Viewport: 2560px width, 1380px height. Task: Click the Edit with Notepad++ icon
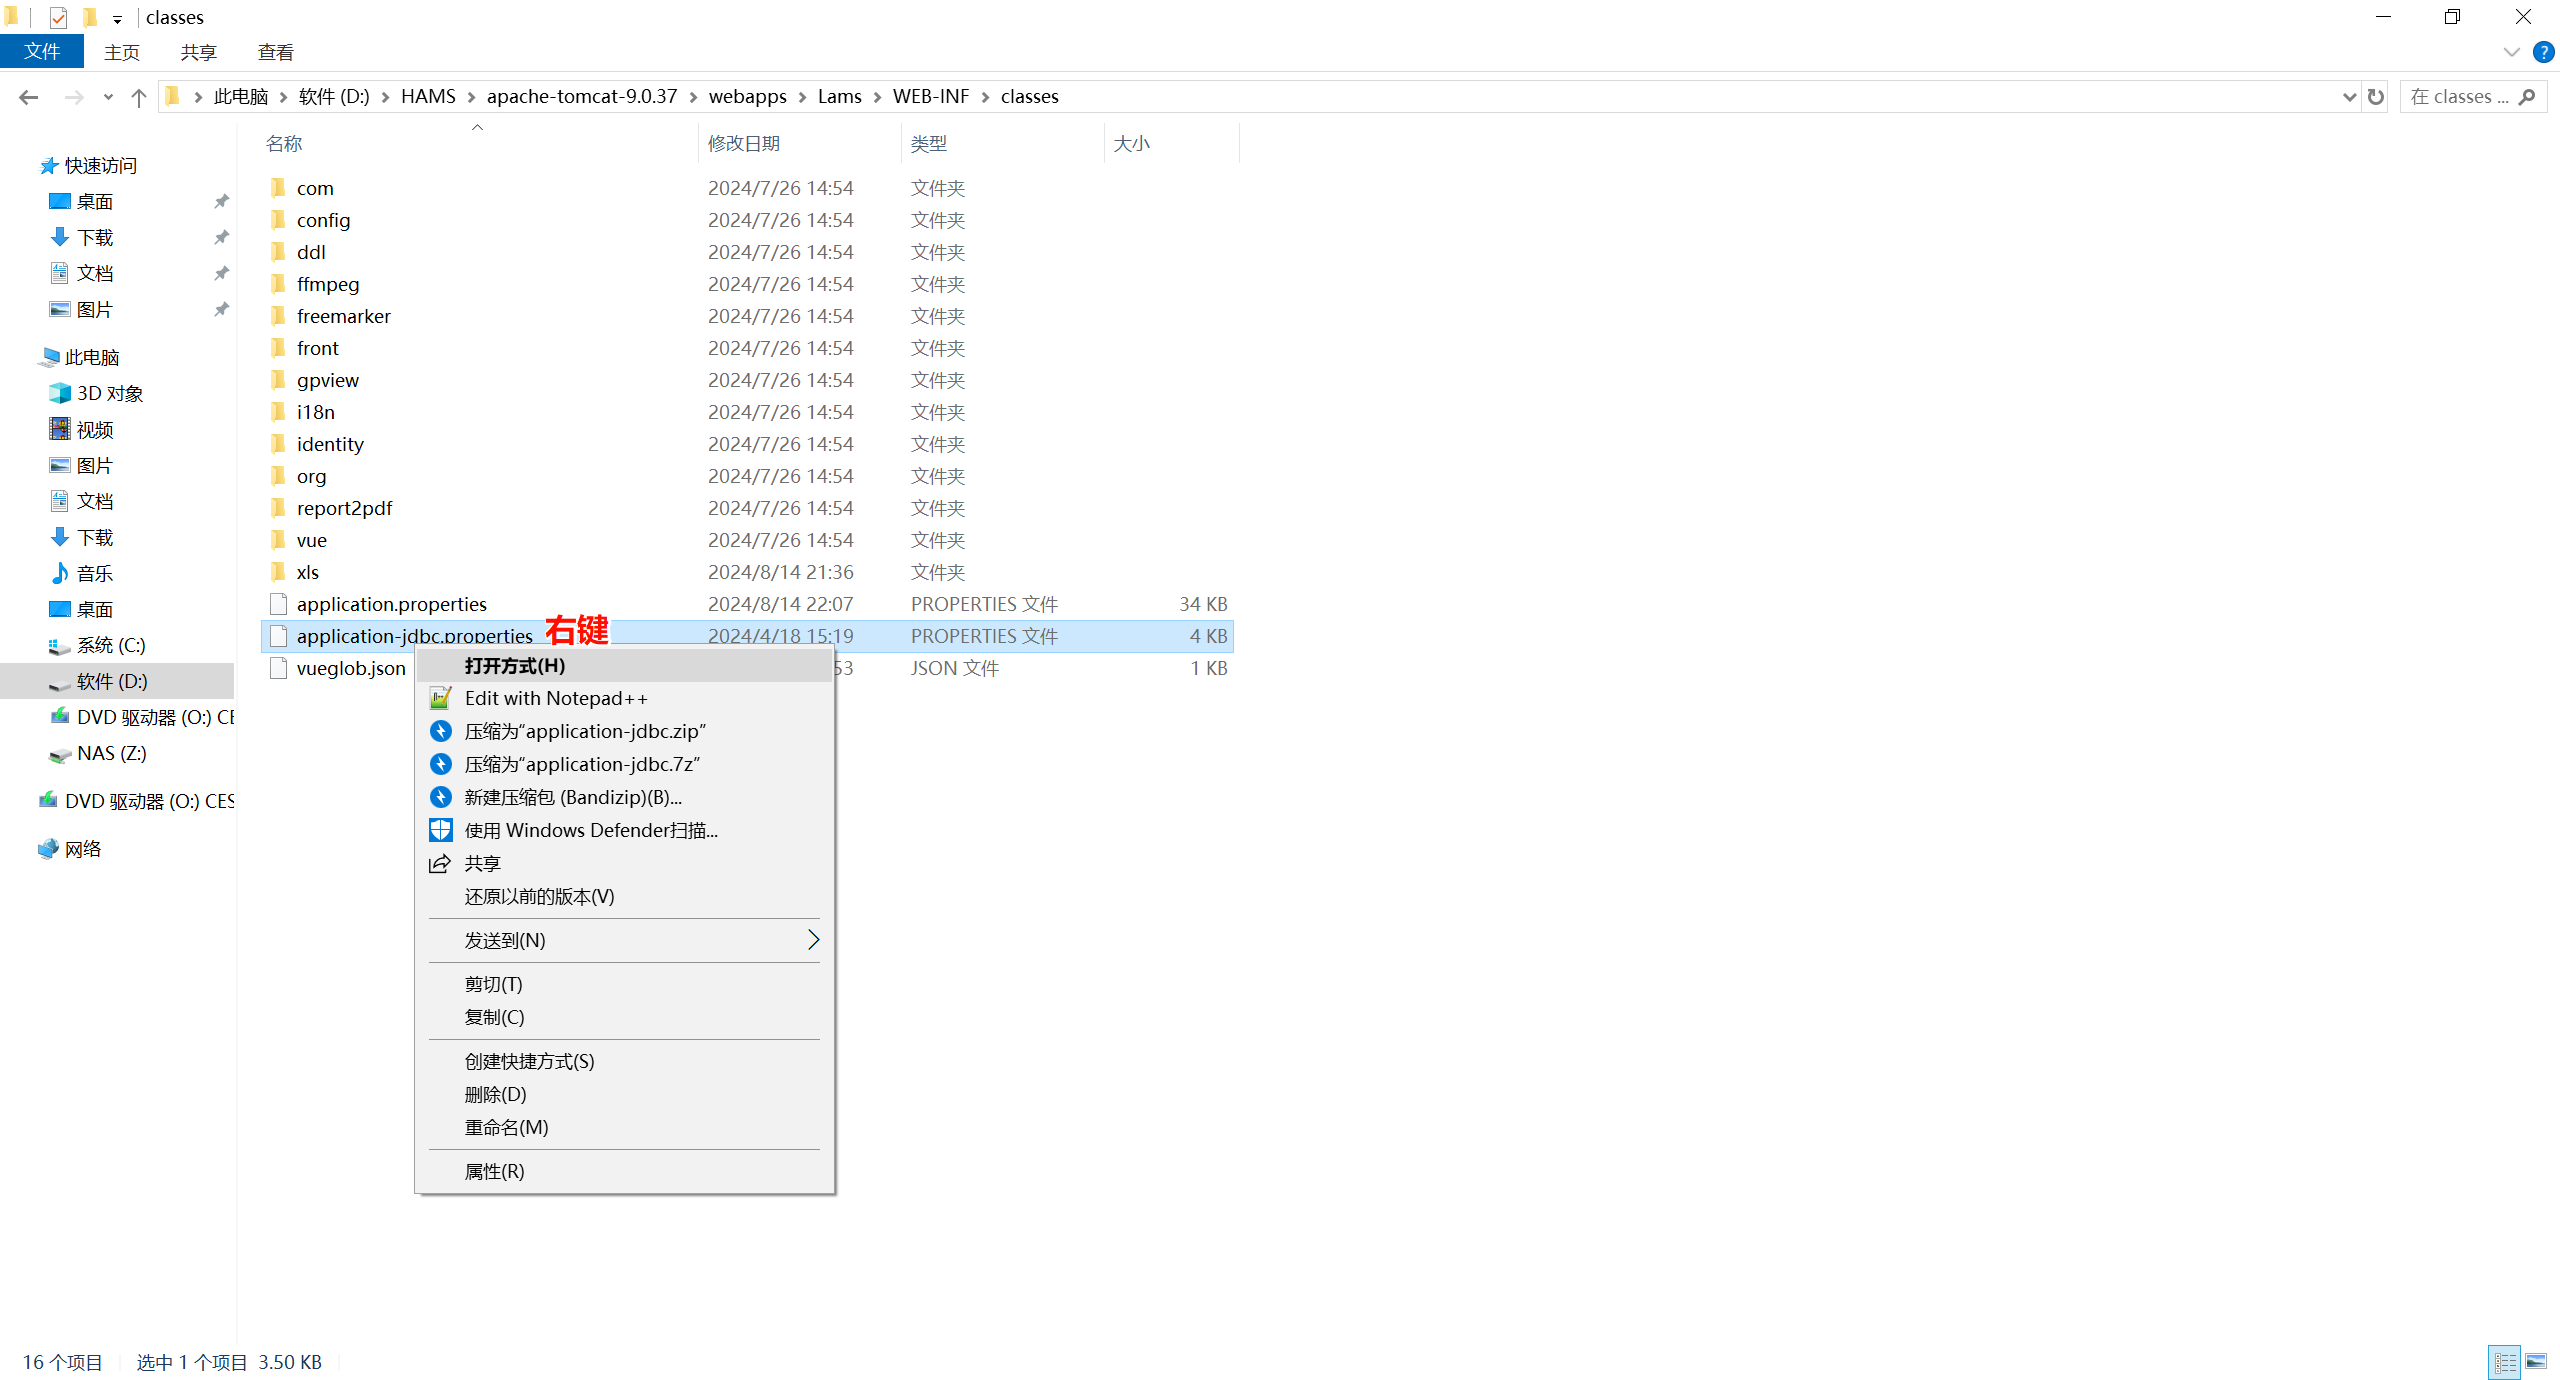440,698
